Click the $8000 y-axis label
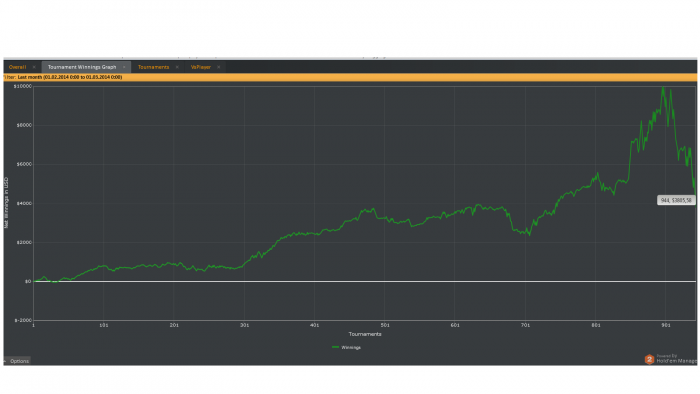 click(24, 125)
